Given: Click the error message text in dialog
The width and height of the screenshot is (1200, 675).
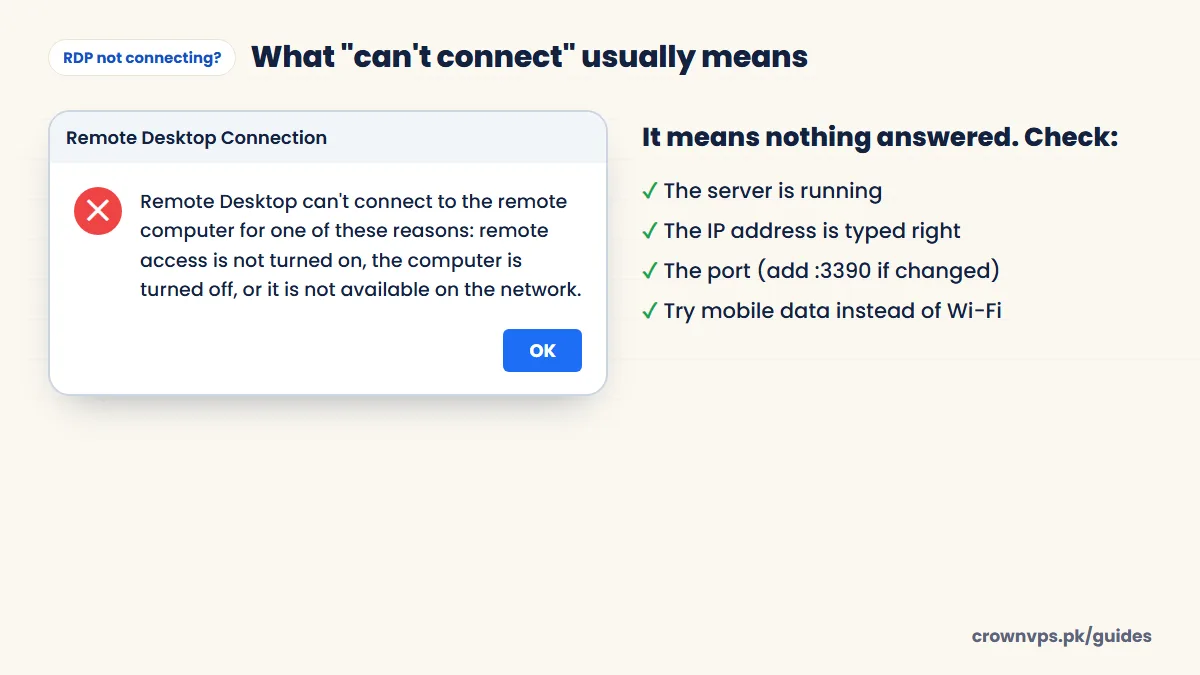Looking at the screenshot, I should [x=360, y=245].
